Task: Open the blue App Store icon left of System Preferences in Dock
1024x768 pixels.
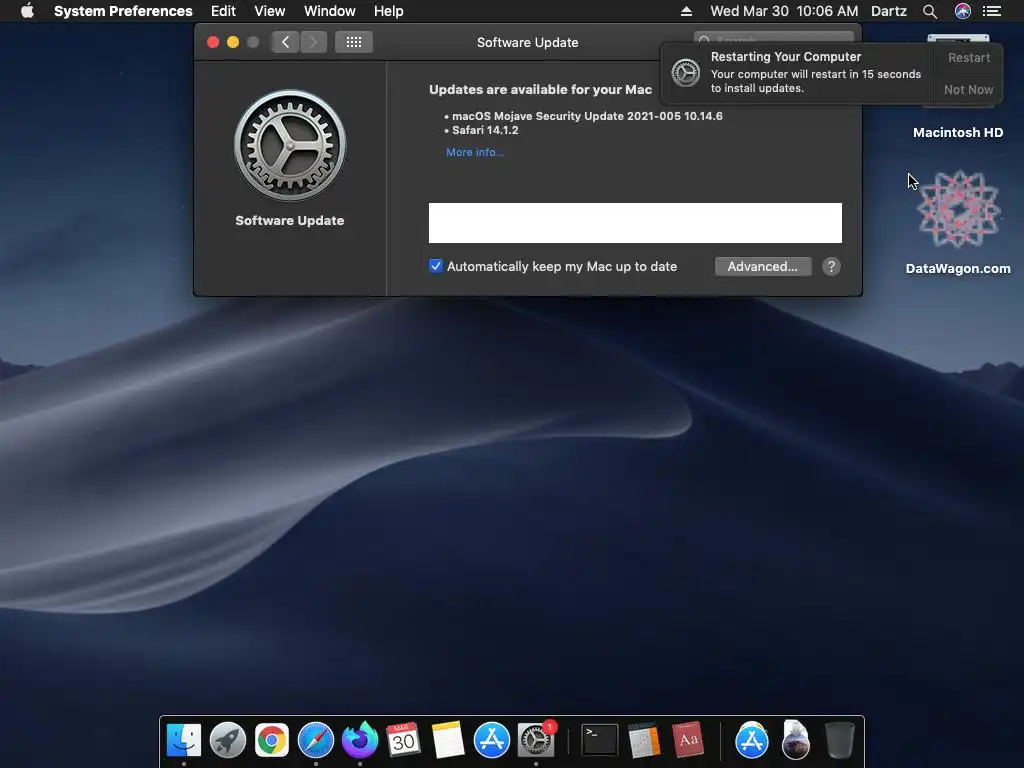Action: (x=491, y=740)
